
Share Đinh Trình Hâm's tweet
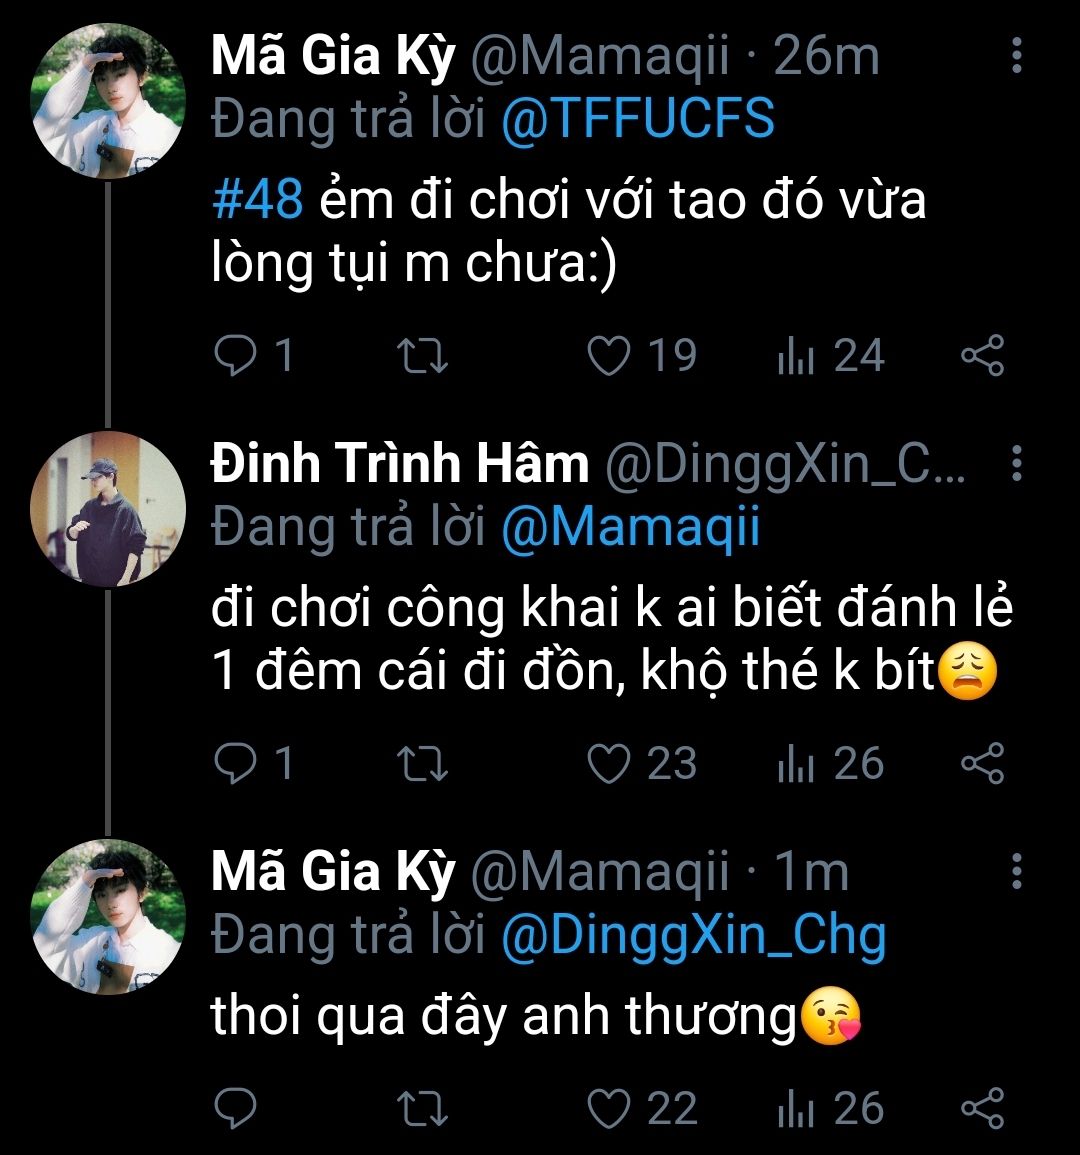click(982, 764)
